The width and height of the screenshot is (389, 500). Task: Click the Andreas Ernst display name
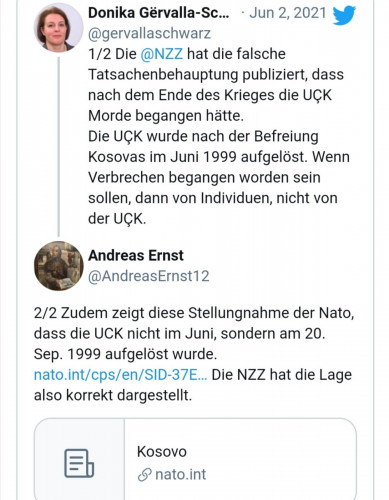136,256
